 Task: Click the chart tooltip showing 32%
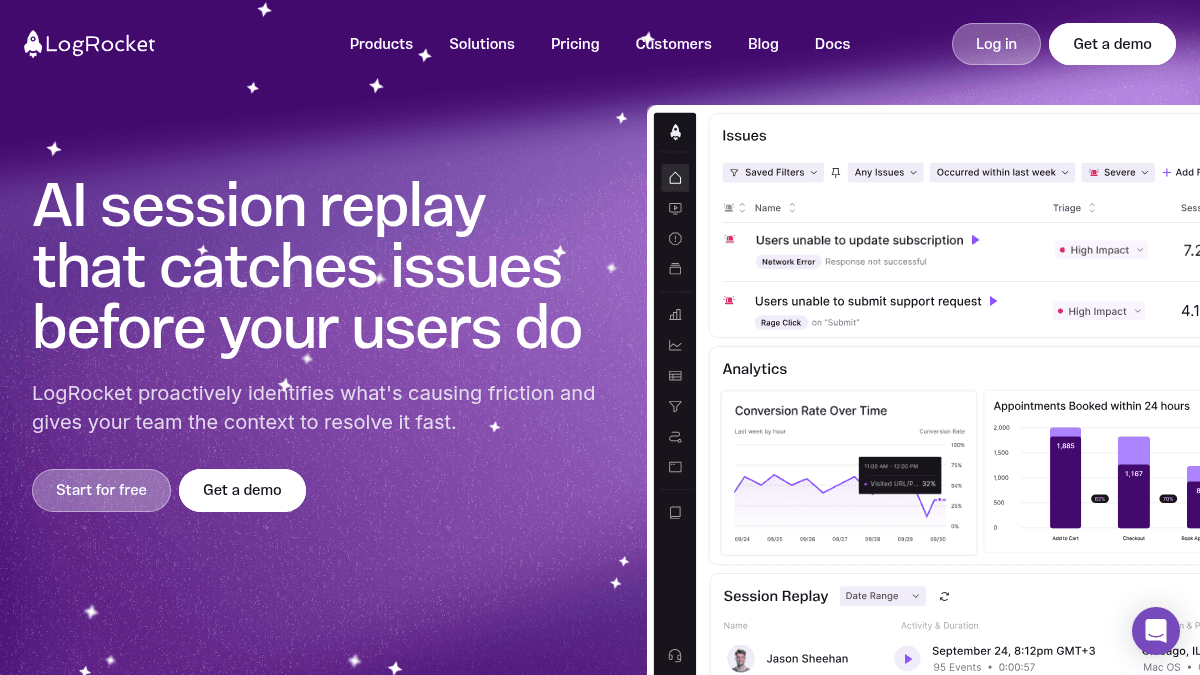click(x=900, y=475)
